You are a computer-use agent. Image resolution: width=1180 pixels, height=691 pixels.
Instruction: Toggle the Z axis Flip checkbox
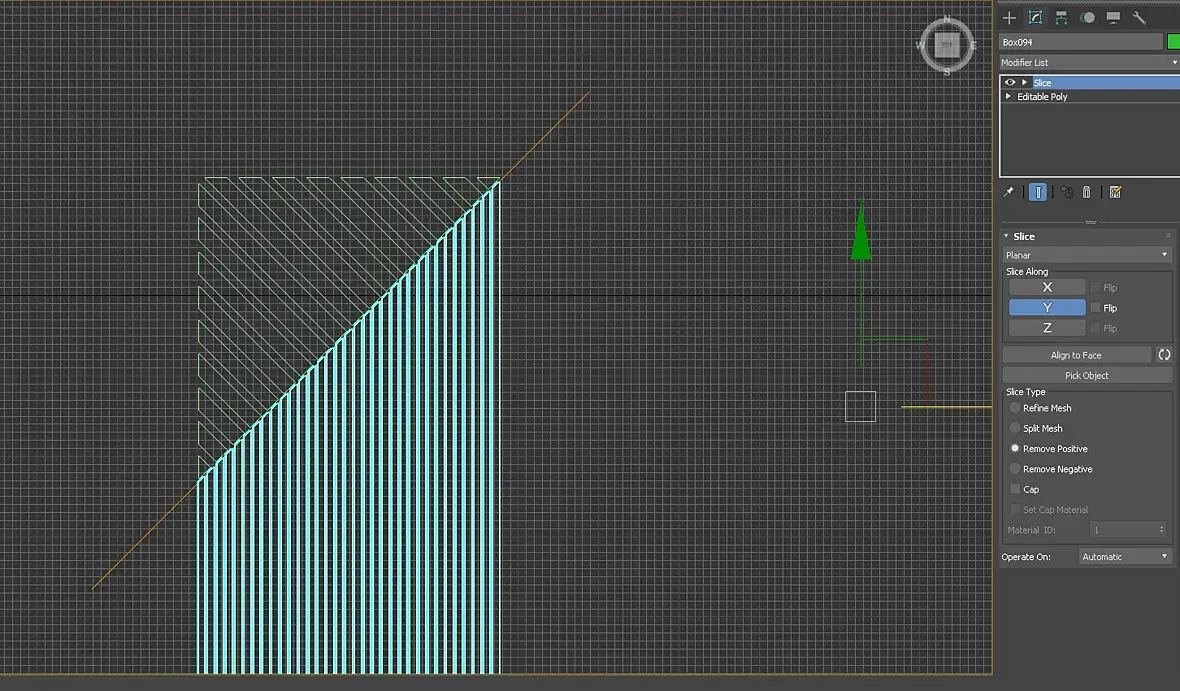tap(1096, 328)
